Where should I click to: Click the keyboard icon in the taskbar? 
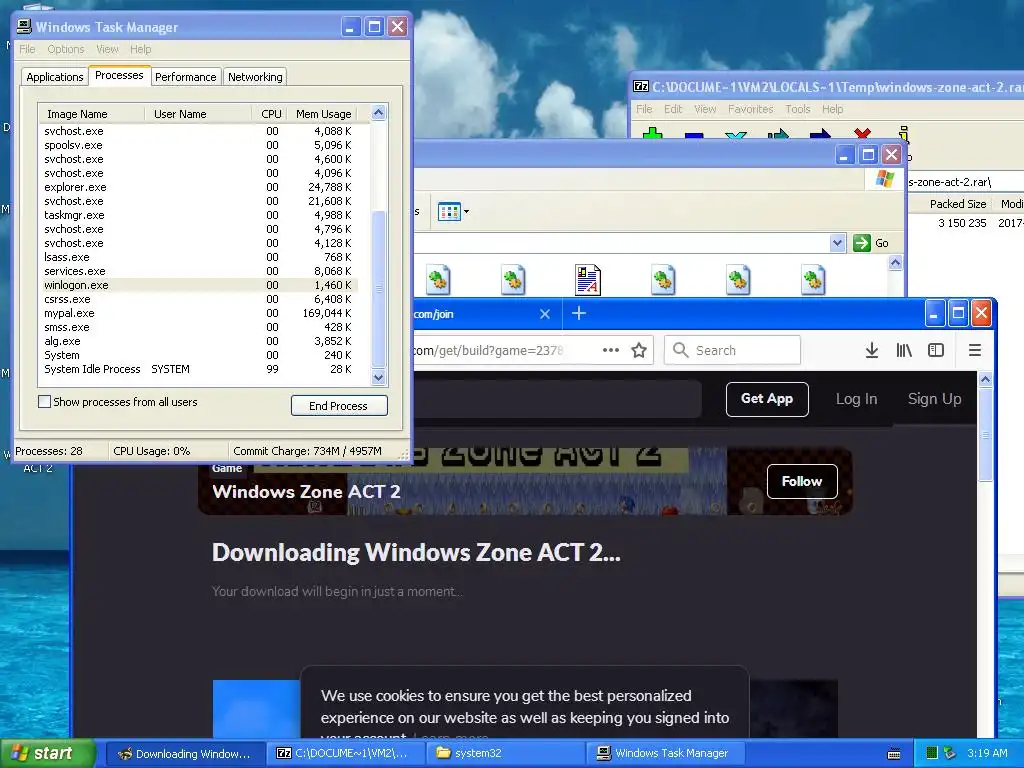point(893,754)
